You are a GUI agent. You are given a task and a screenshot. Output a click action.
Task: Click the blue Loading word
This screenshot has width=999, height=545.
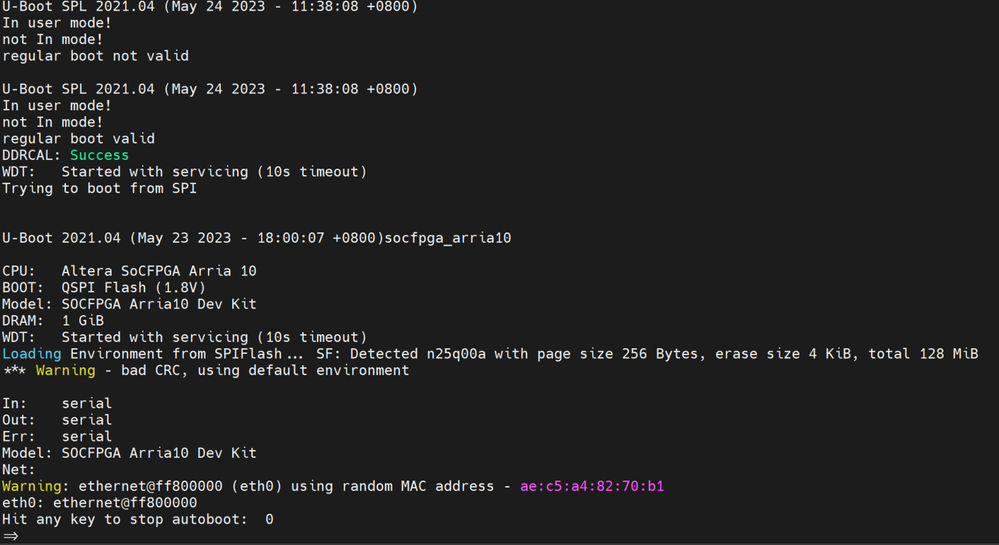pyautogui.click(x=31, y=354)
